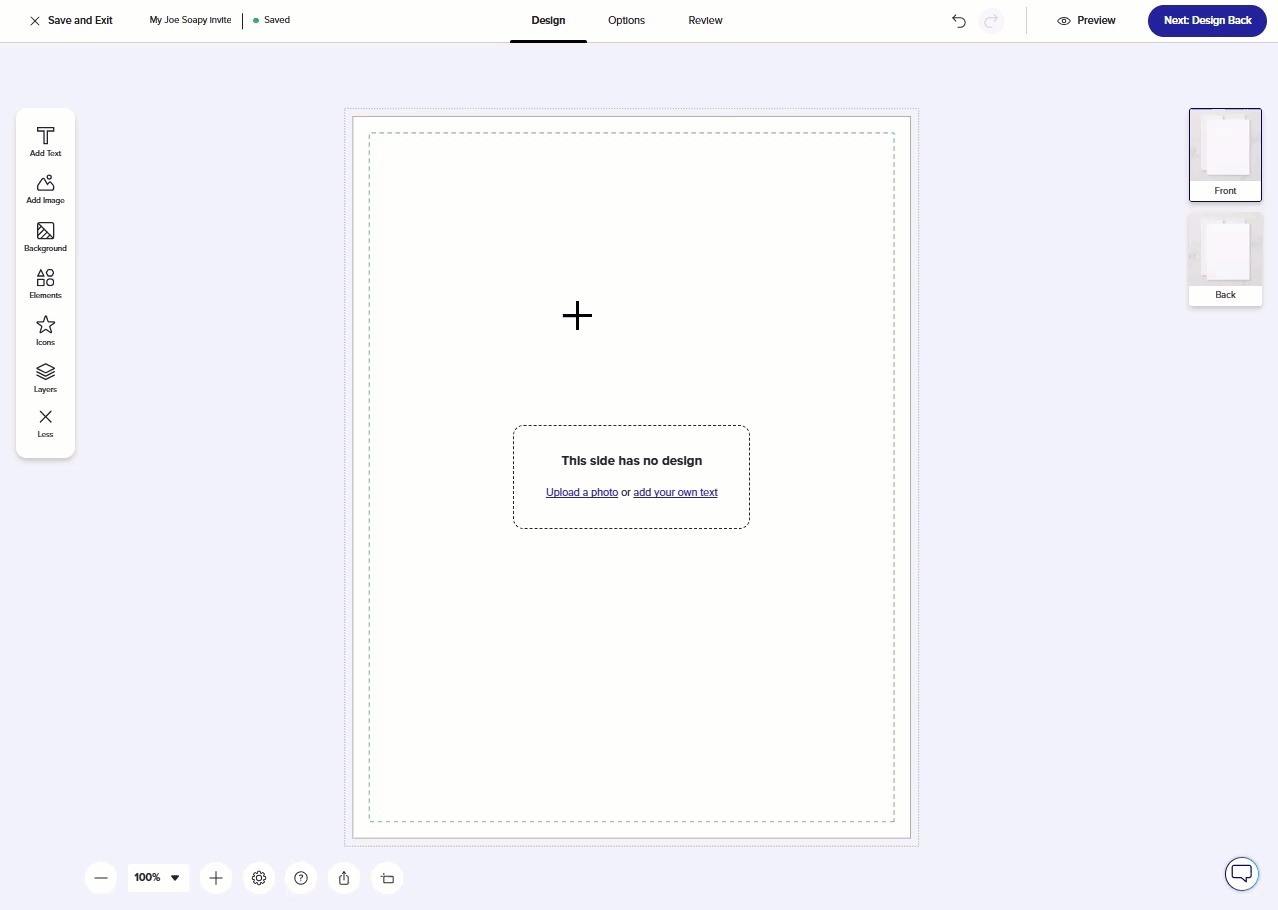Select the Add Text tool
Image resolution: width=1278 pixels, height=910 pixels.
point(45,141)
